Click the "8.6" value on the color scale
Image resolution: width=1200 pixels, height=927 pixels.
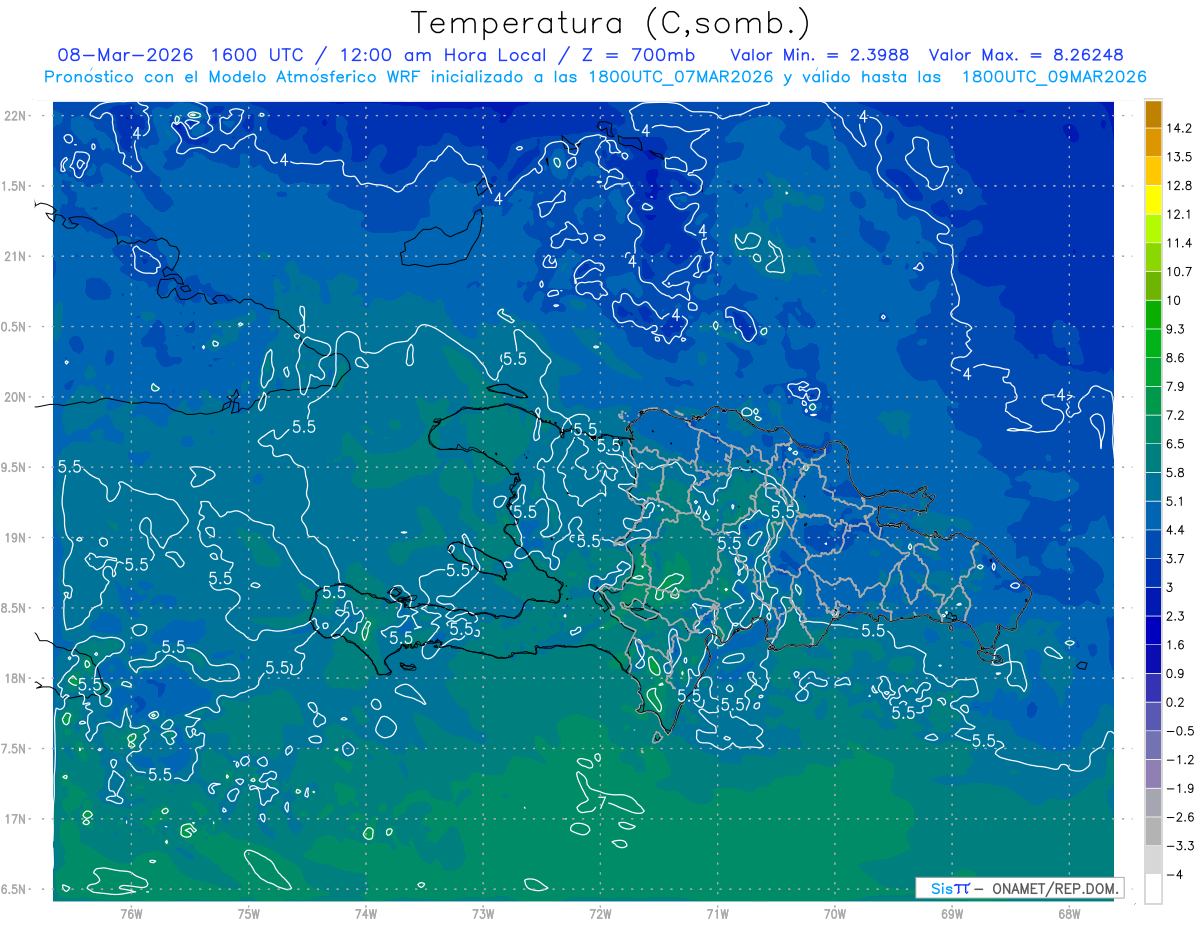point(1176,358)
